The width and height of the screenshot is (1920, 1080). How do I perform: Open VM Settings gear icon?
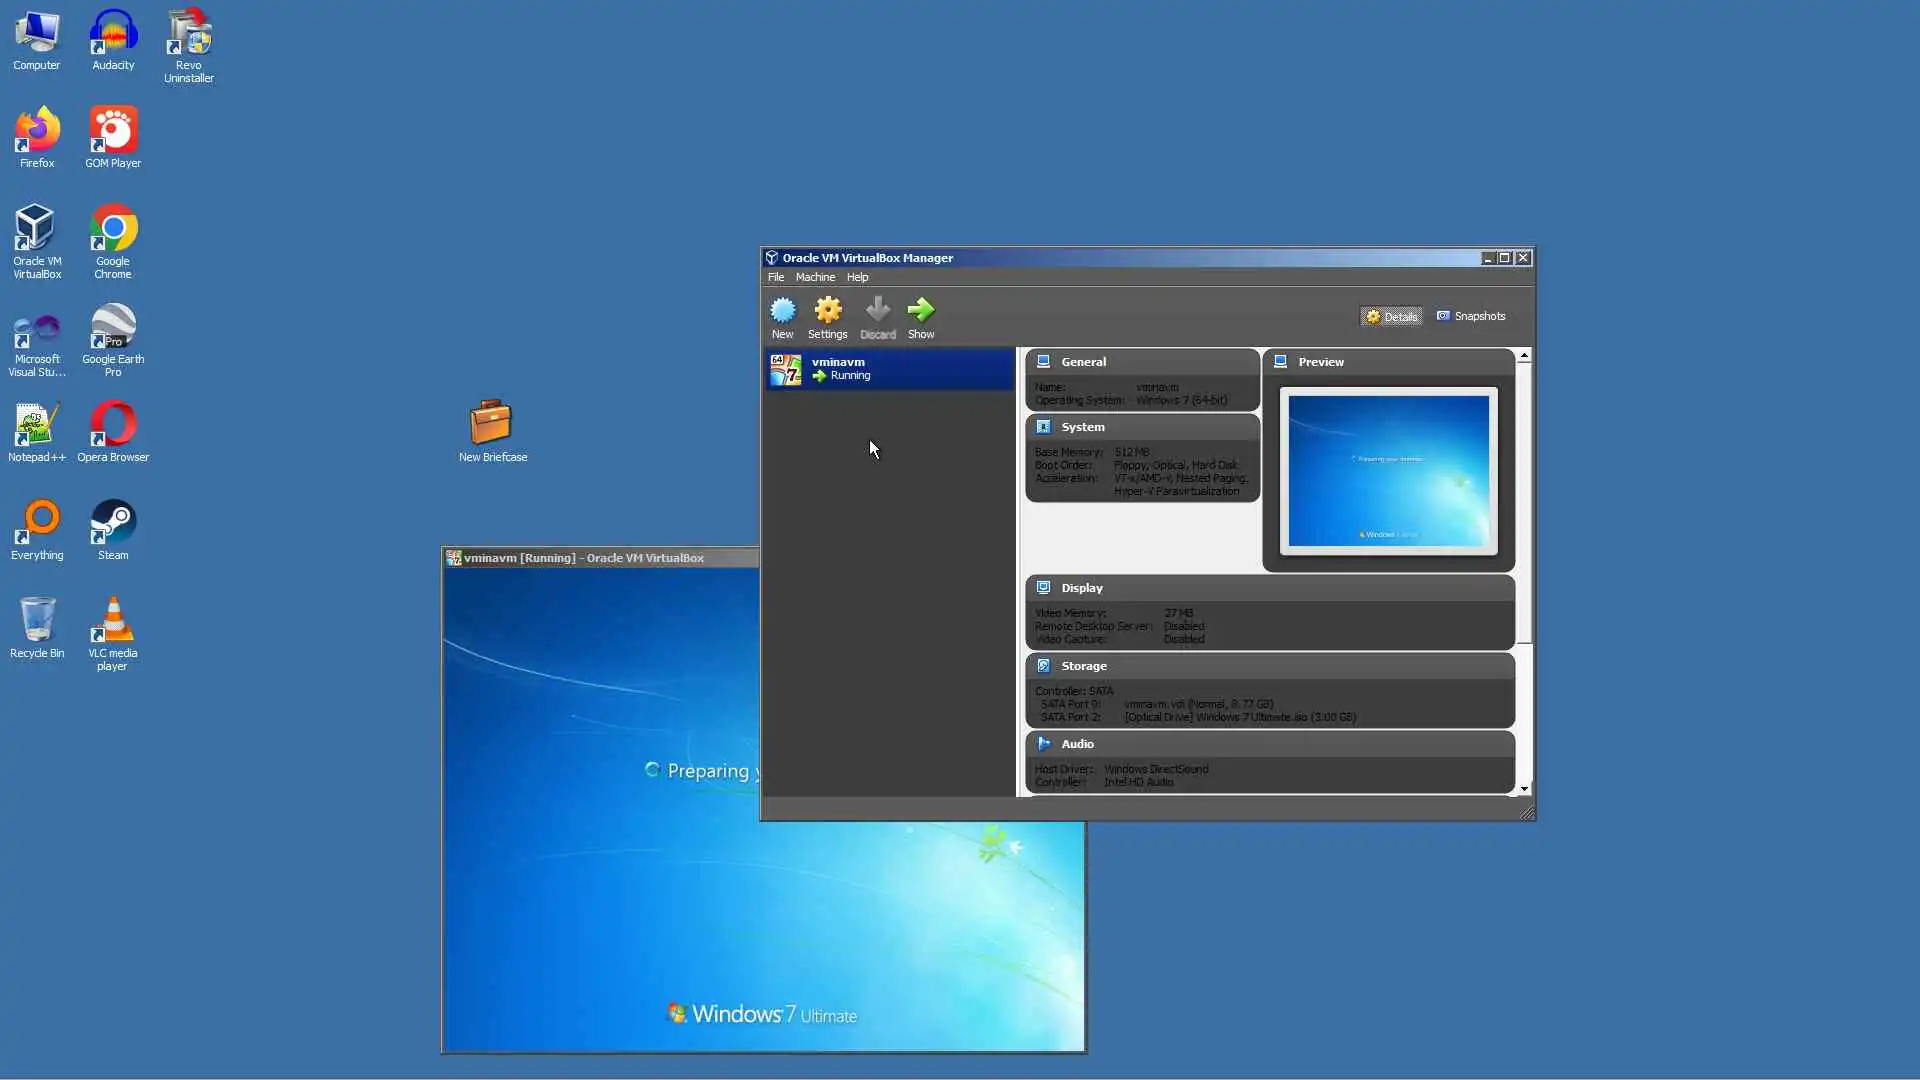[827, 312]
